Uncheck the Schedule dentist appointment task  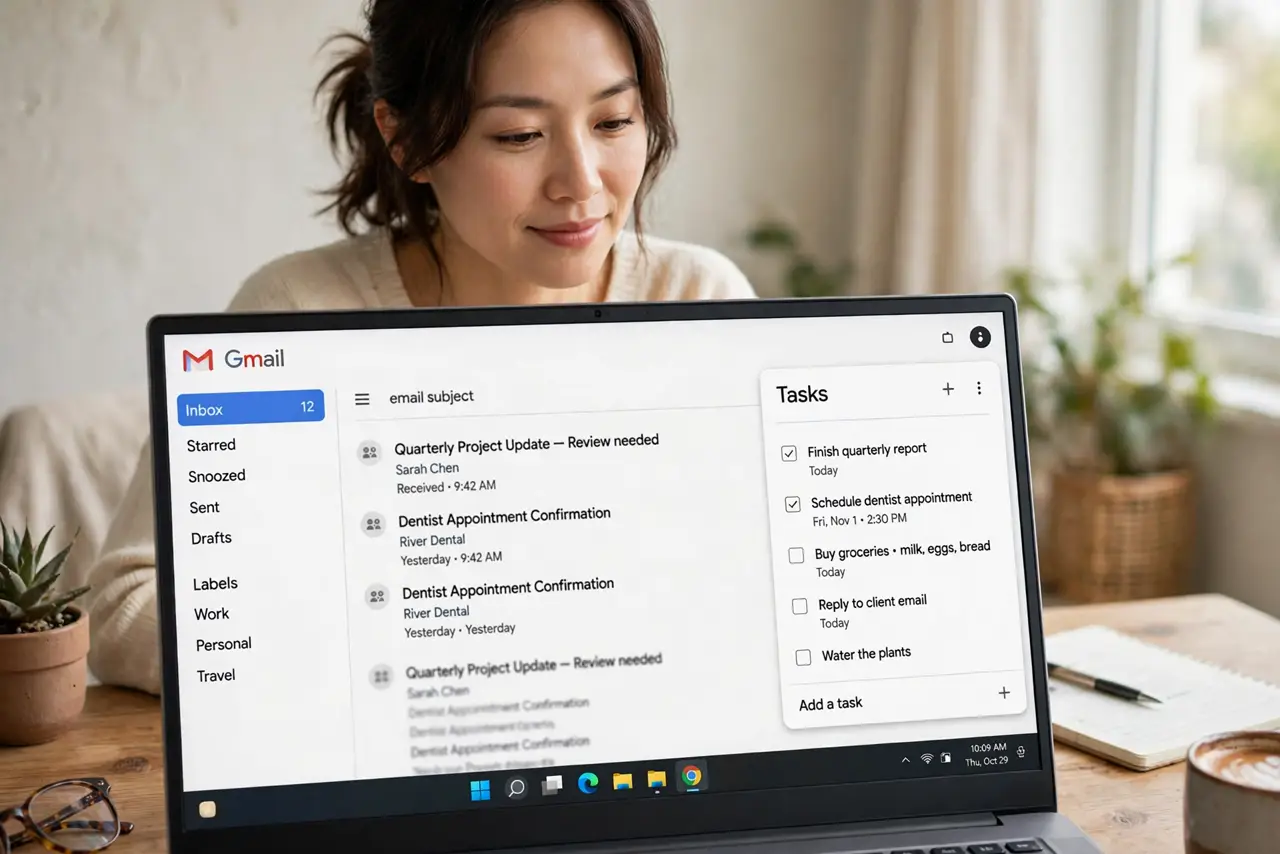click(x=792, y=505)
